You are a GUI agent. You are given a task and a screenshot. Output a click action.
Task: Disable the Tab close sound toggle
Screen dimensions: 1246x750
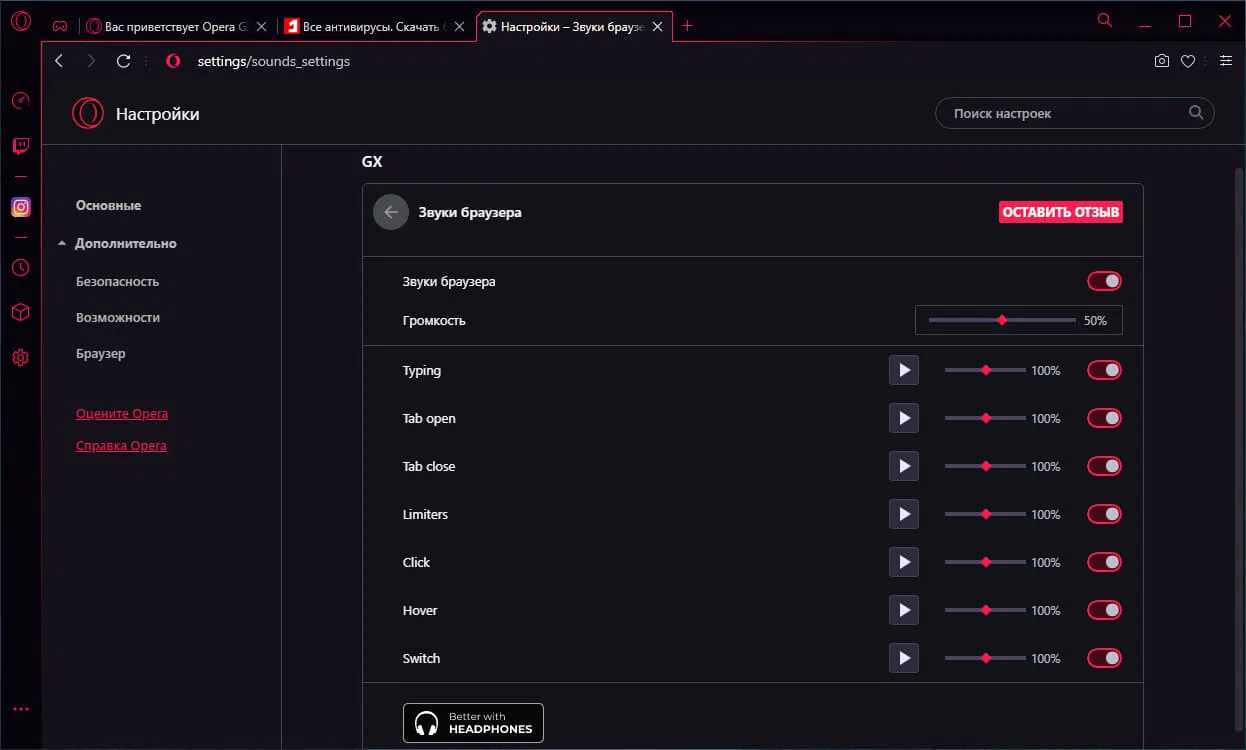coord(1104,466)
